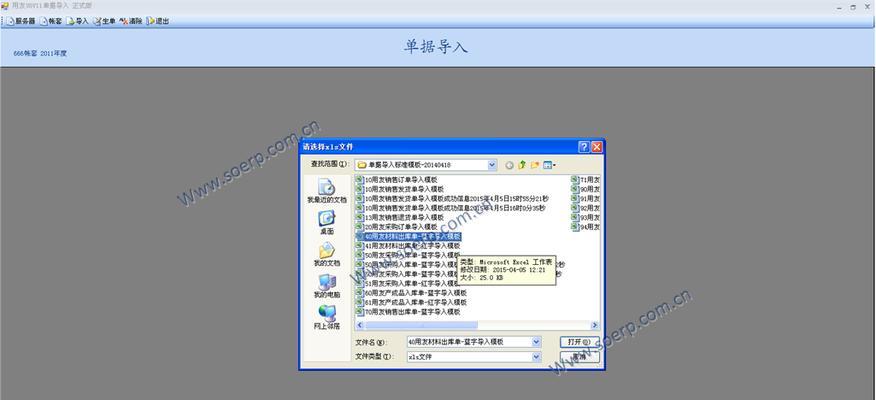Click the Excel icon of file 93用友

point(575,217)
